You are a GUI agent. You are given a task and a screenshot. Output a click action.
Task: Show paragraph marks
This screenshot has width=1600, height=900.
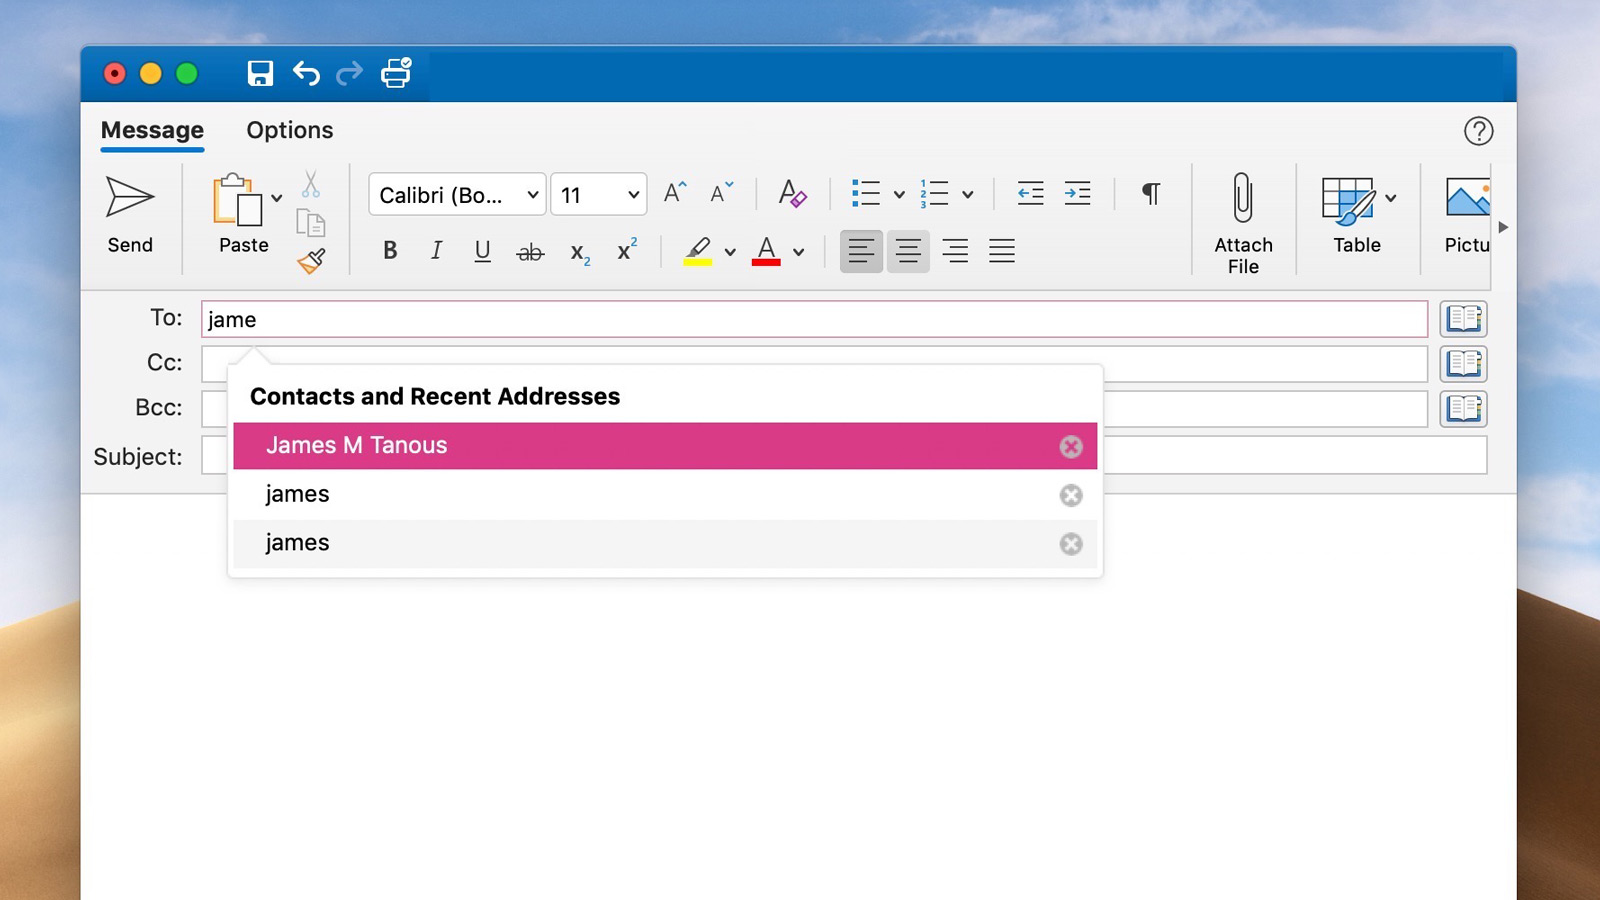[1150, 193]
